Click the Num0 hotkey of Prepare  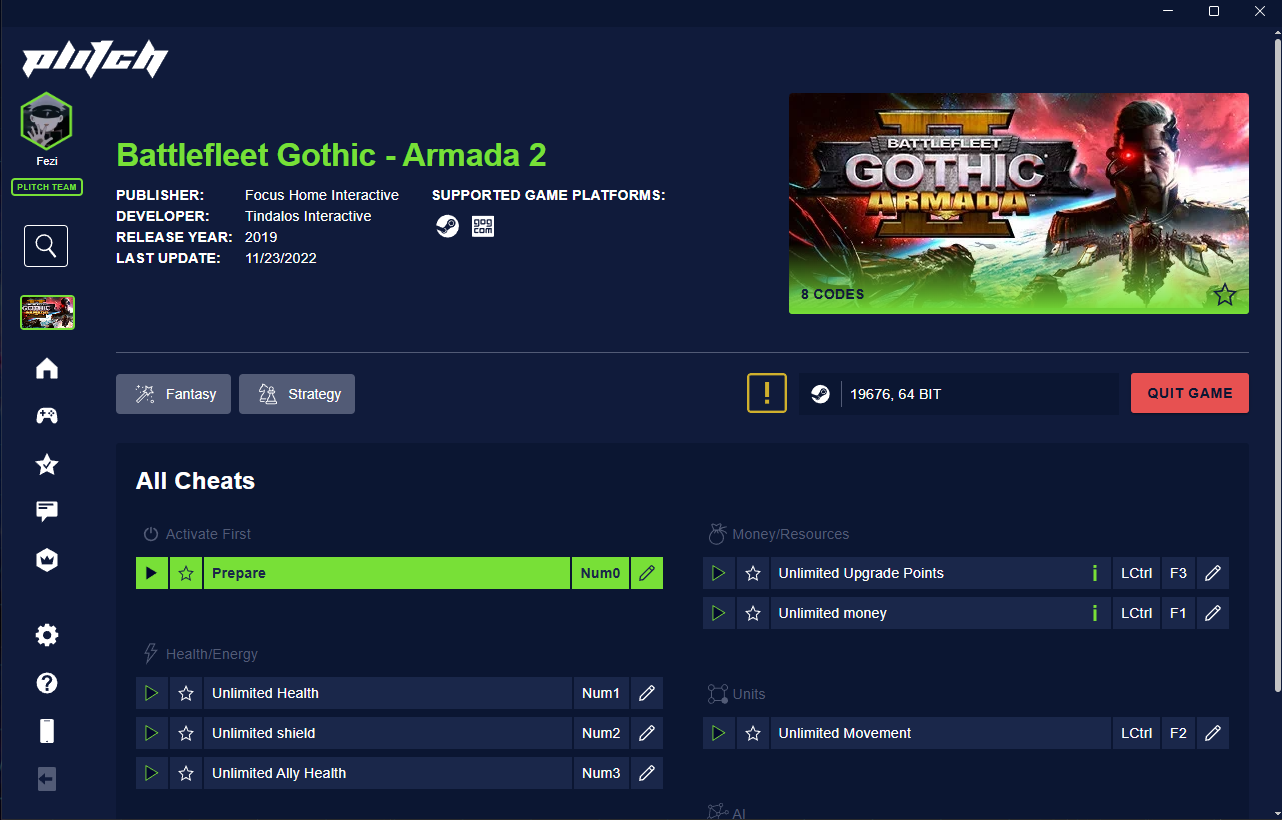601,573
